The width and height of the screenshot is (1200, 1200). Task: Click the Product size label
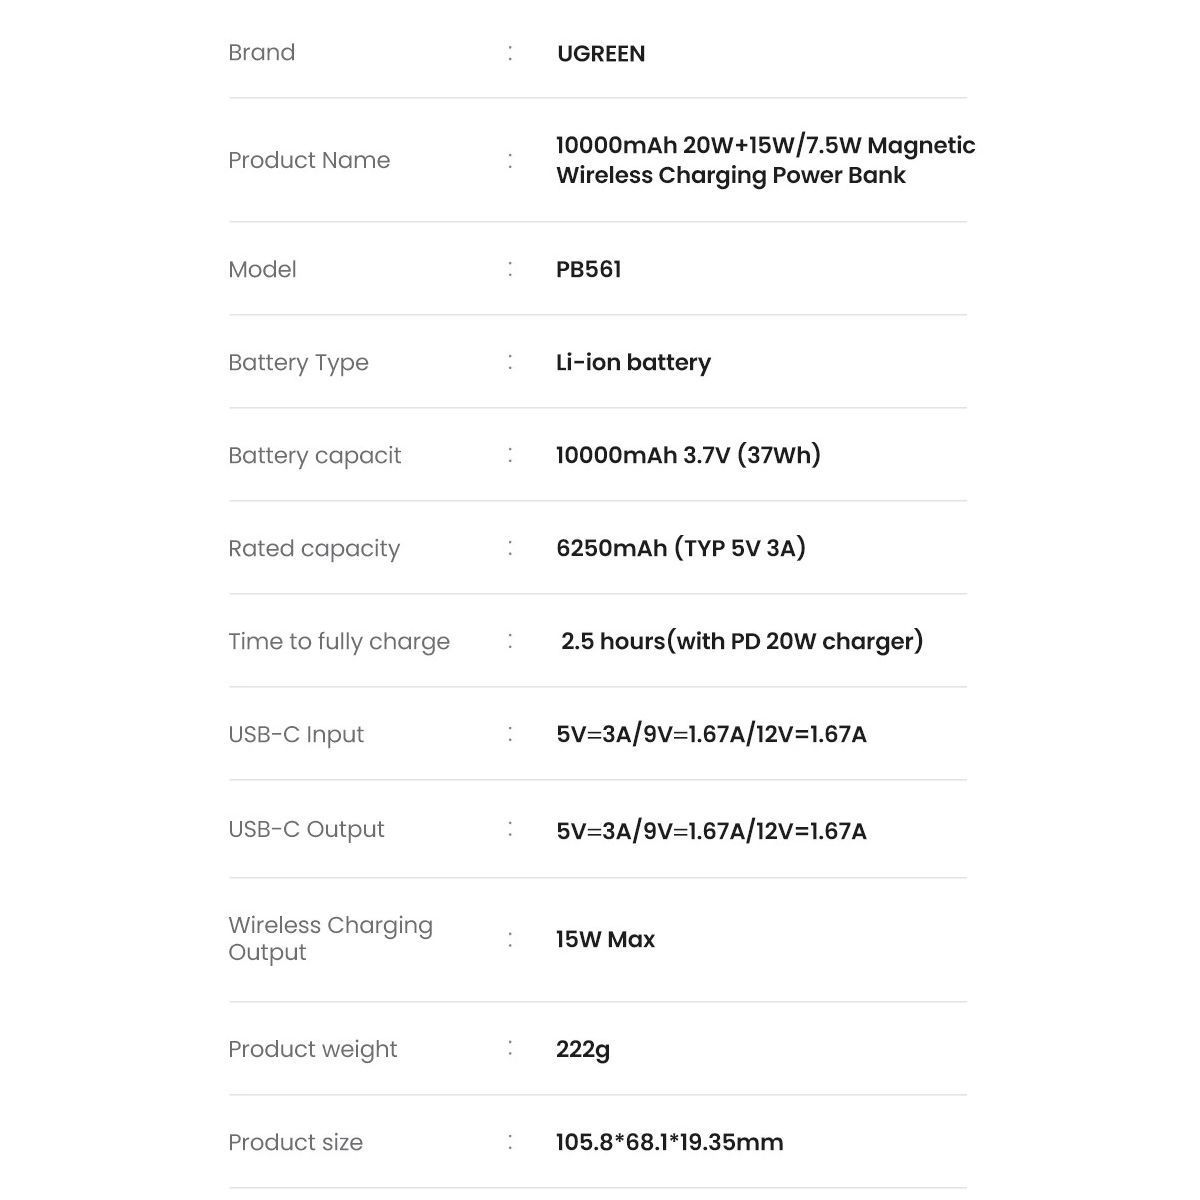(x=295, y=1142)
